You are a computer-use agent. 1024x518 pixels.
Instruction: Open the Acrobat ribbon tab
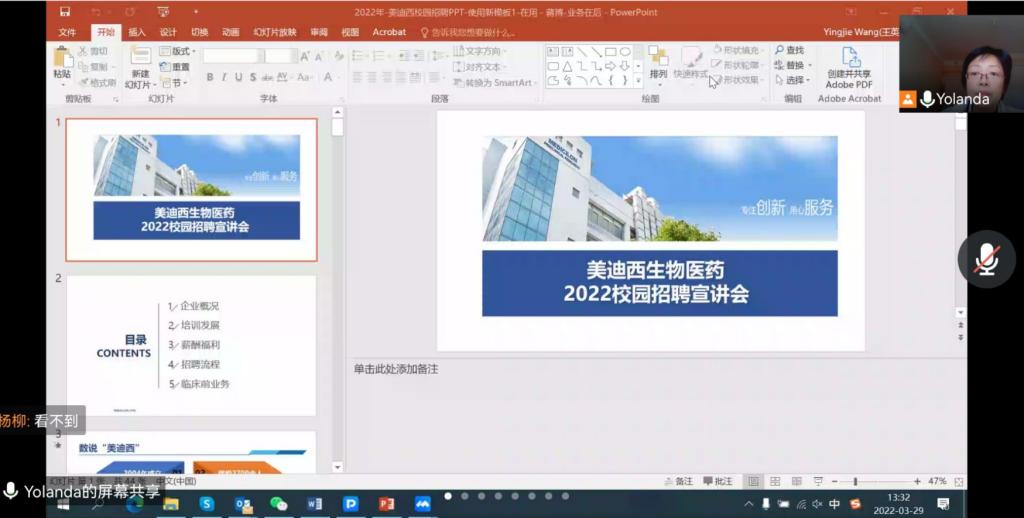389,32
